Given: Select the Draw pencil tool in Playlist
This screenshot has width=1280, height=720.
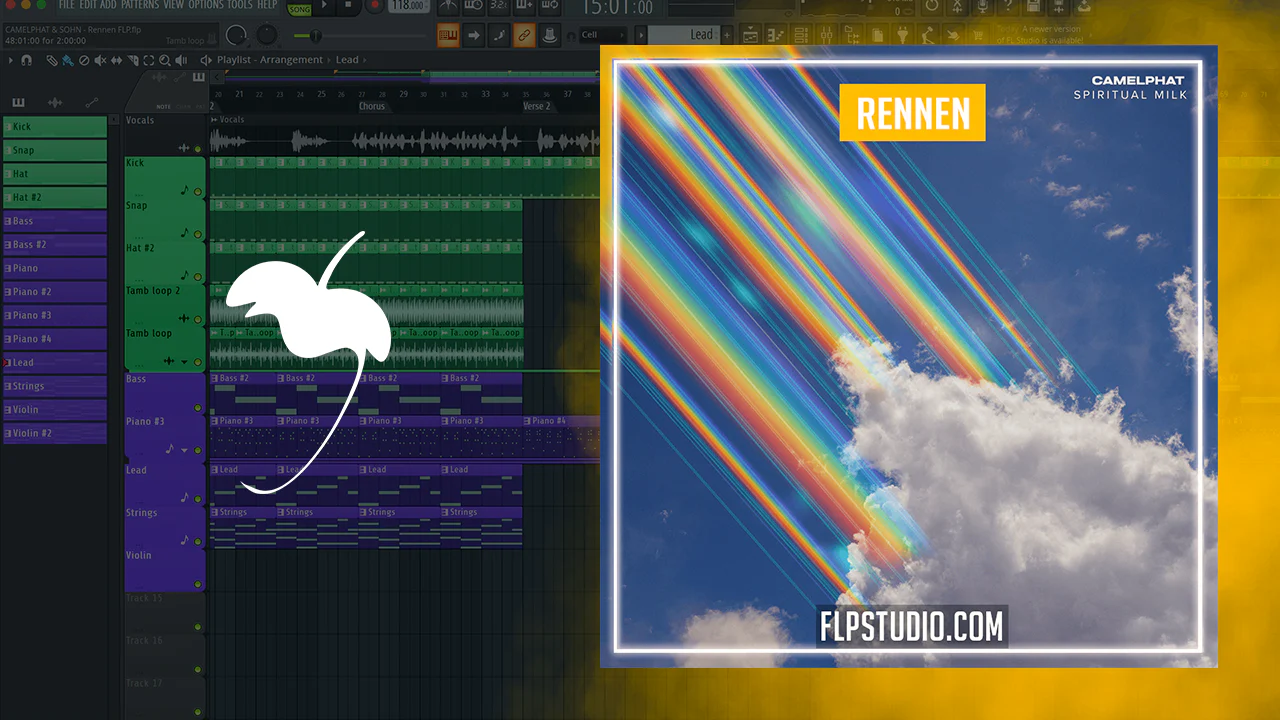Looking at the screenshot, I should click(52, 60).
